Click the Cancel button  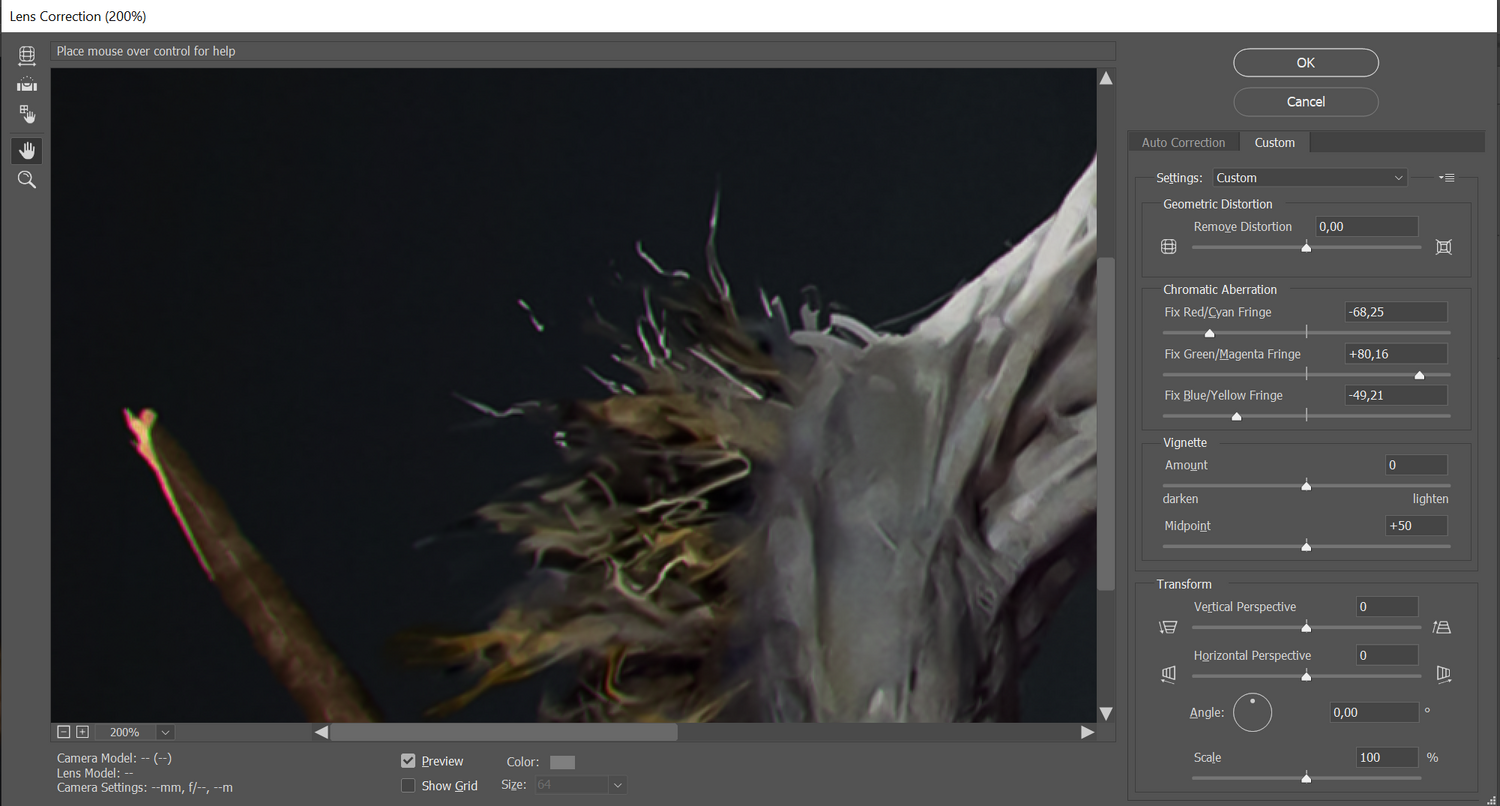click(x=1306, y=102)
